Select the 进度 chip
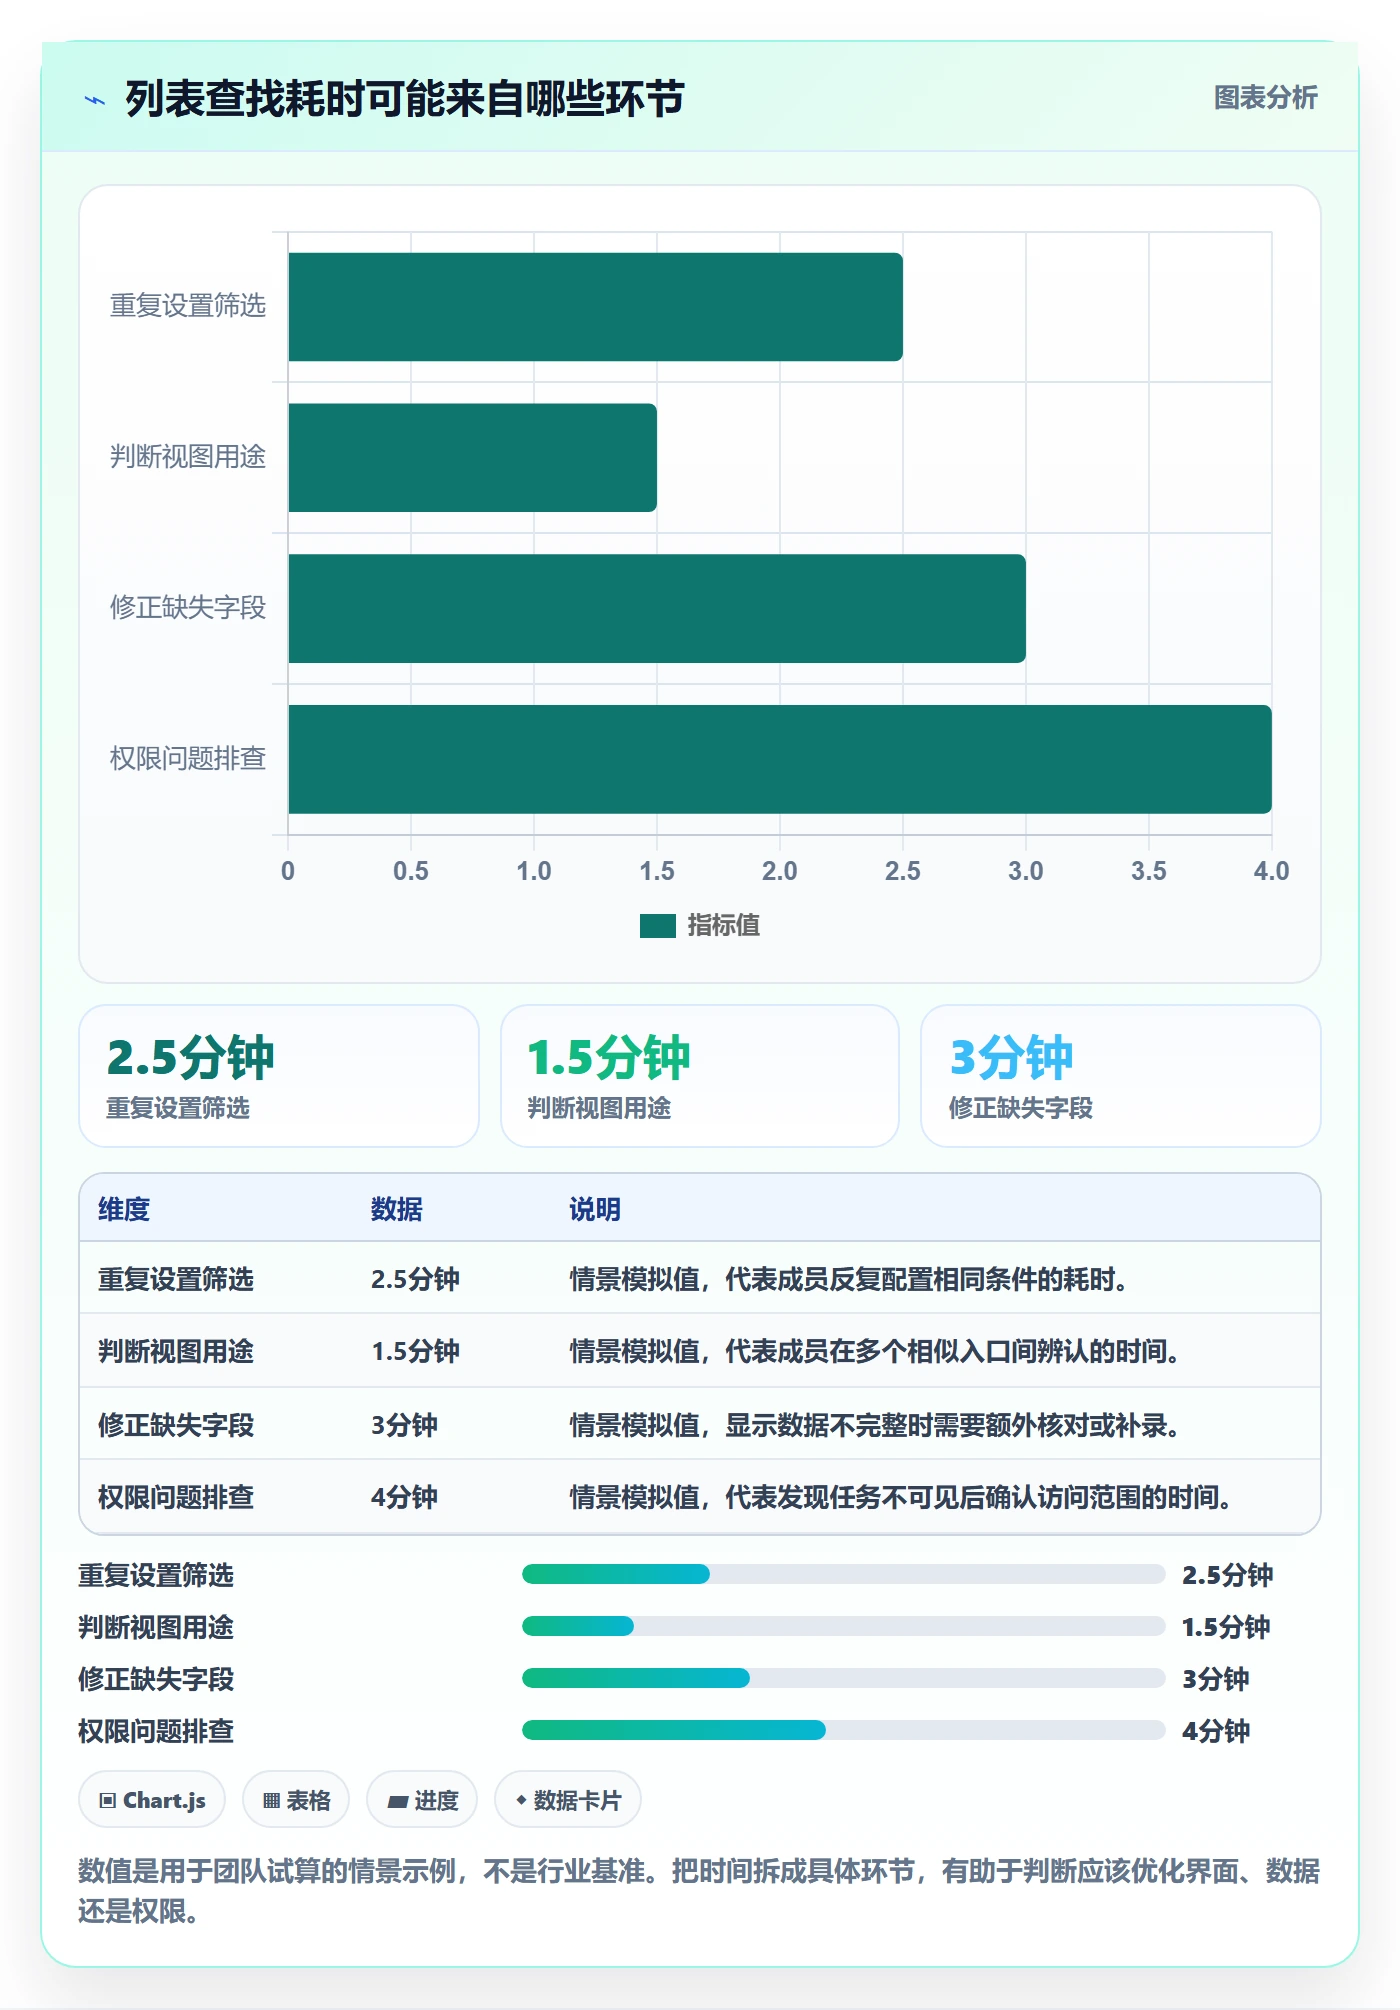Viewport: 1400px width, 2010px height. point(422,1800)
